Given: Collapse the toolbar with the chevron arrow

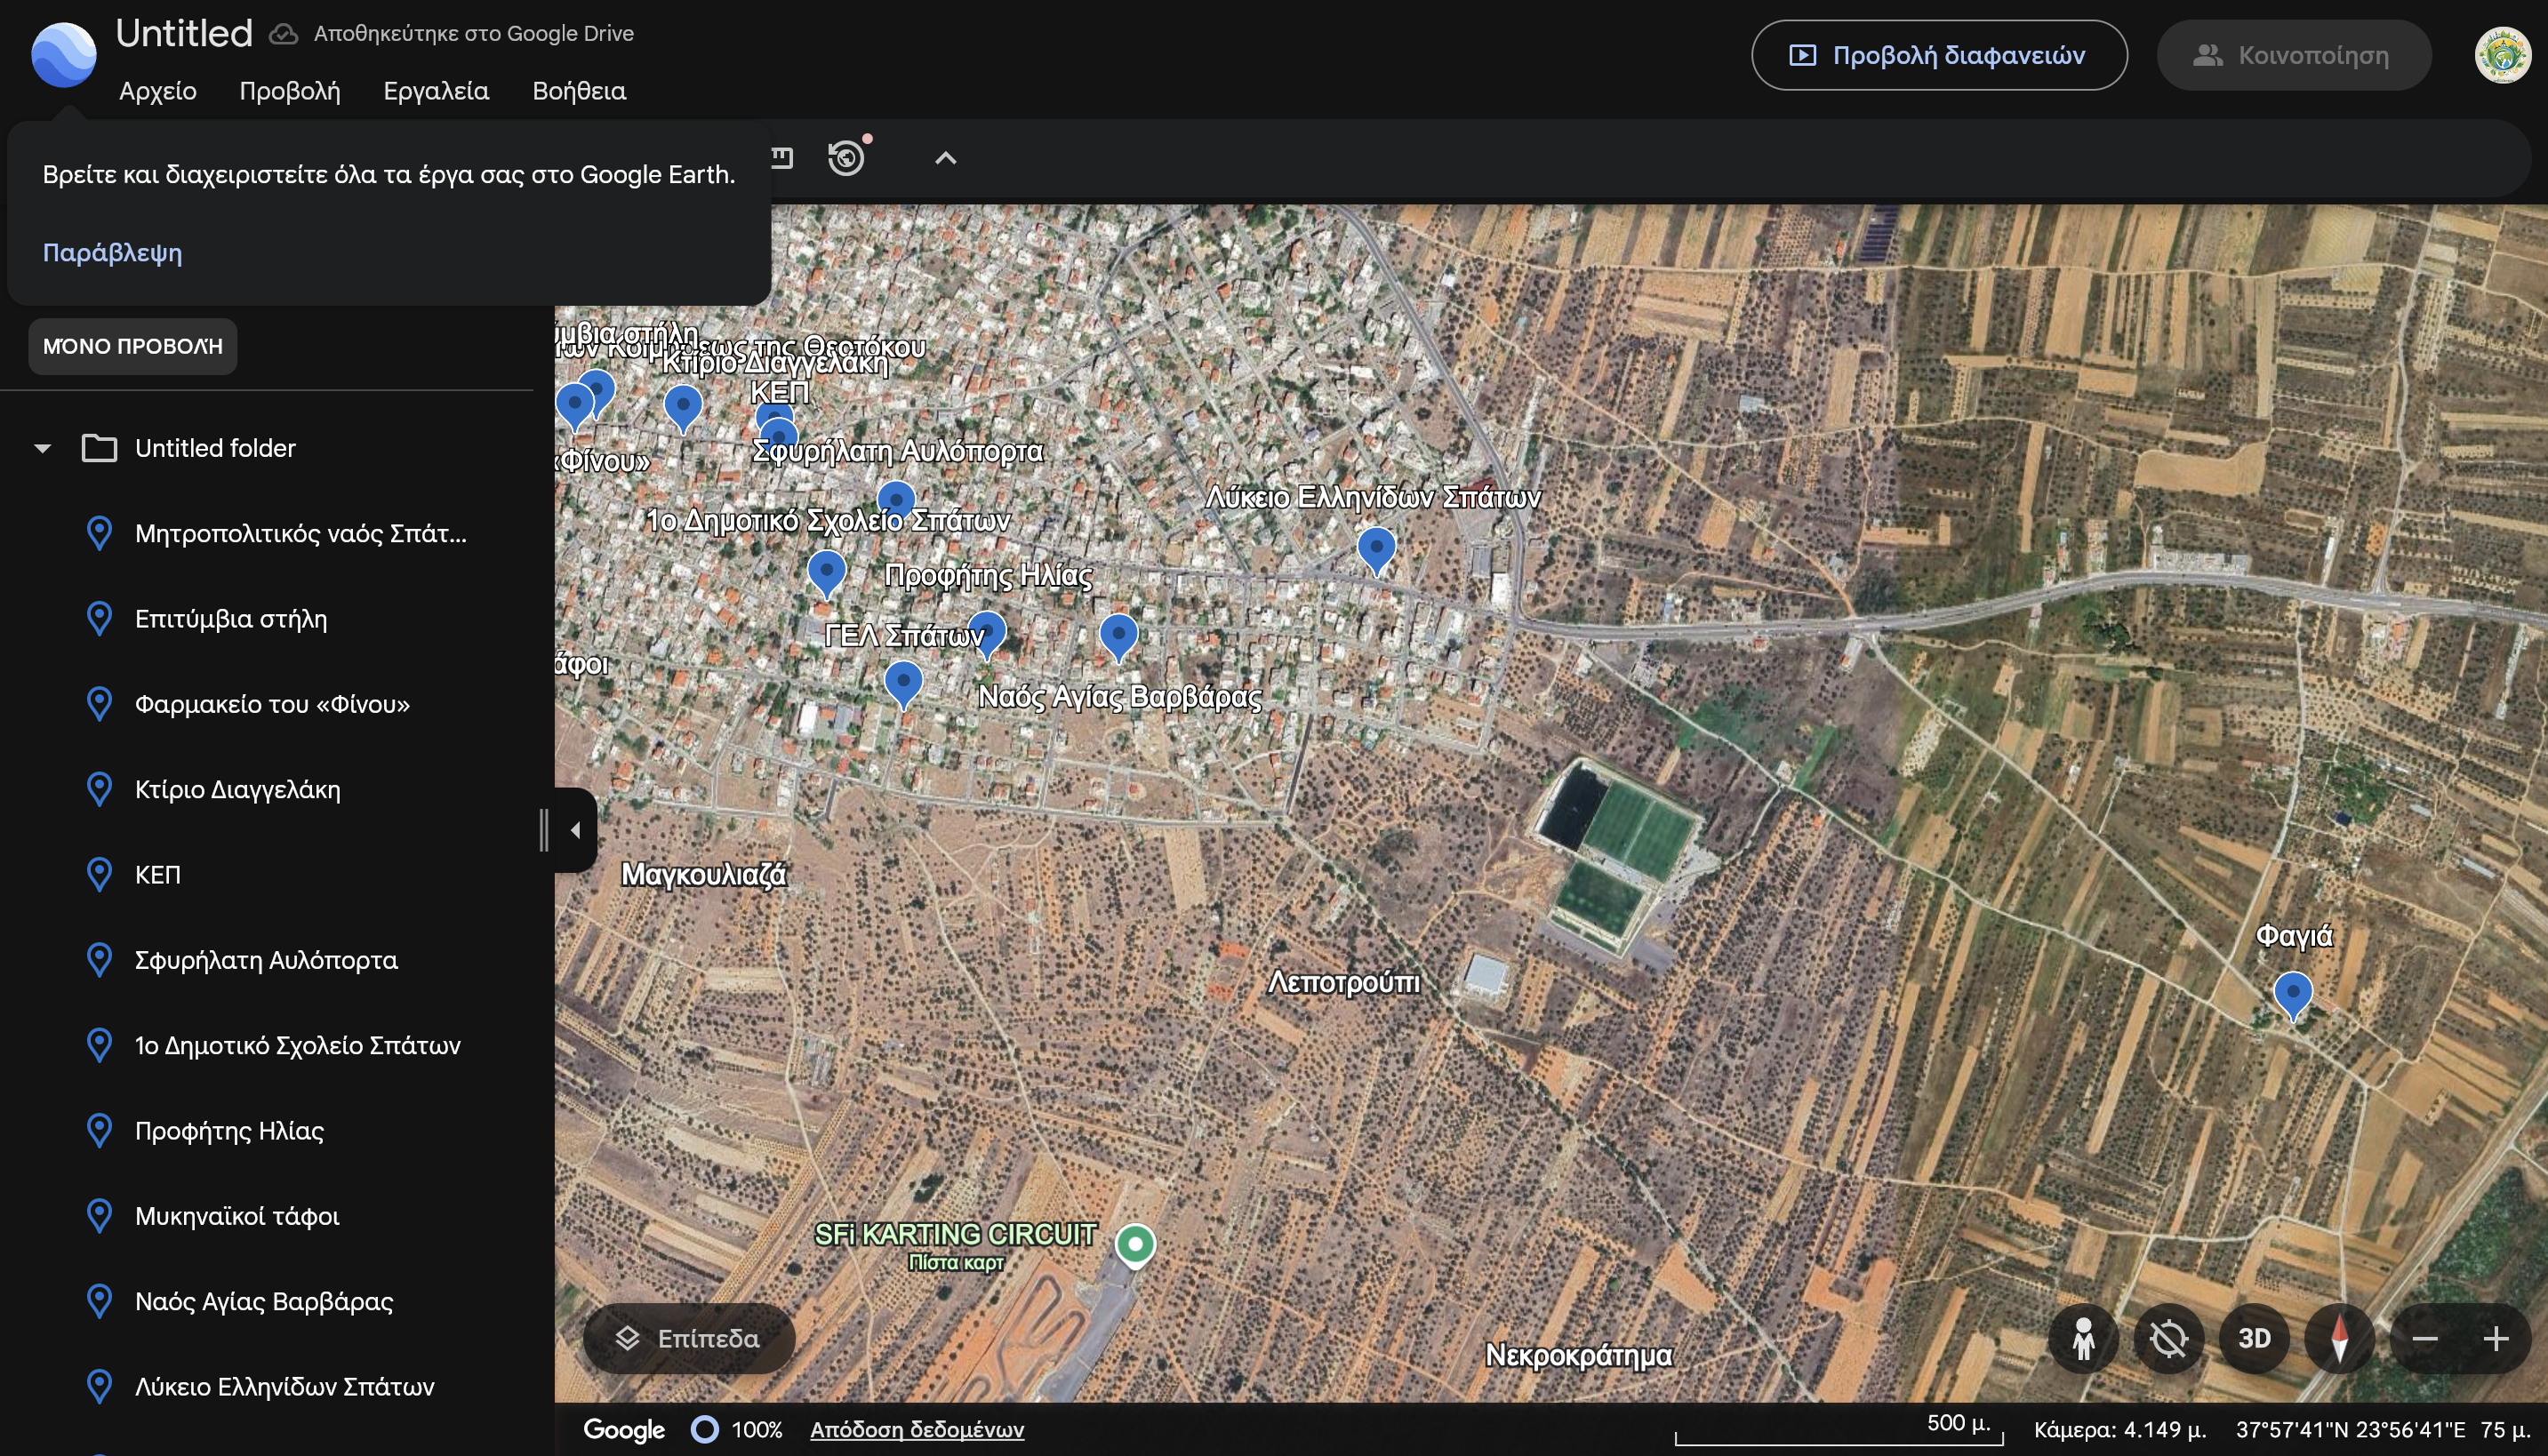Looking at the screenshot, I should click(x=944, y=157).
